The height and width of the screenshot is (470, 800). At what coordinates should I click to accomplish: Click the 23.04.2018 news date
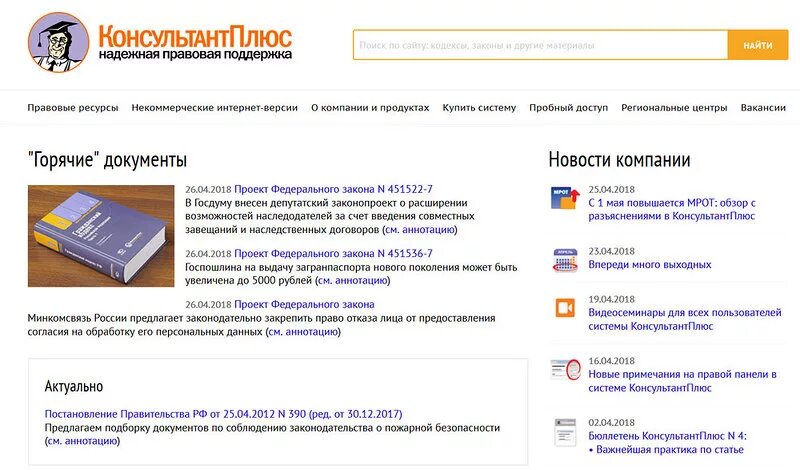(611, 251)
